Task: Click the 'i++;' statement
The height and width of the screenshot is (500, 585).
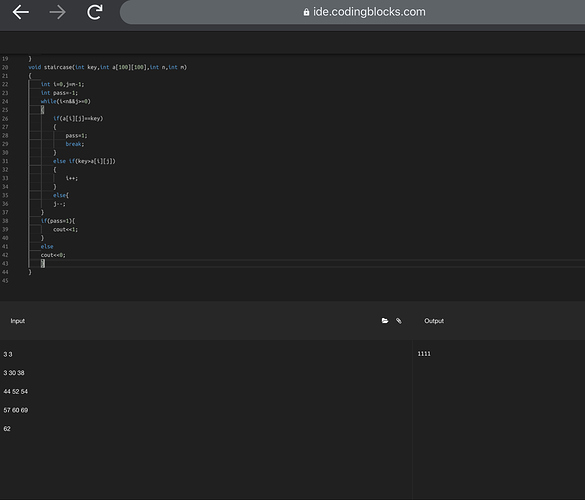Action: pyautogui.click(x=72, y=178)
